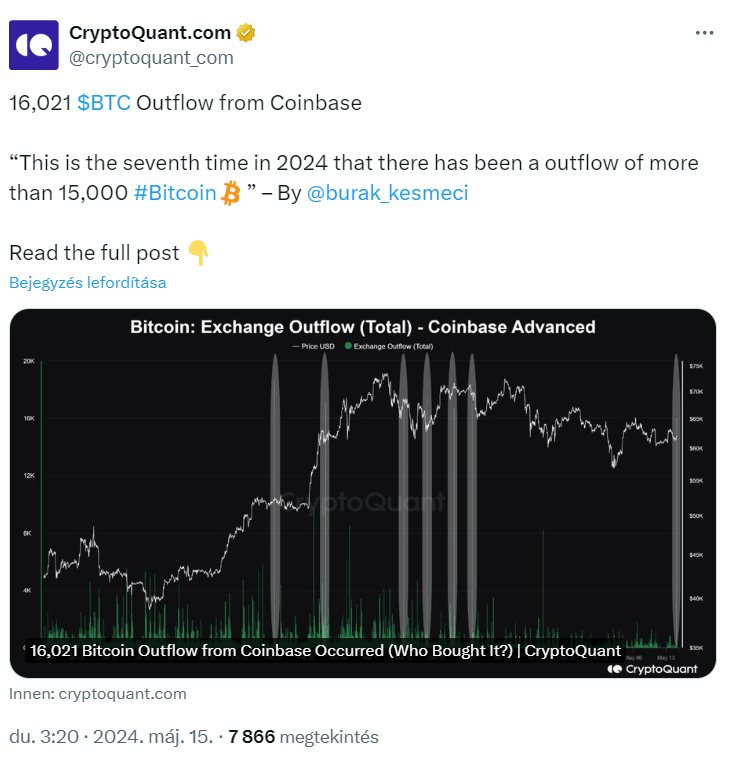Click the green Exchange Outflow legend dot
The image size is (729, 761).
pyautogui.click(x=348, y=346)
